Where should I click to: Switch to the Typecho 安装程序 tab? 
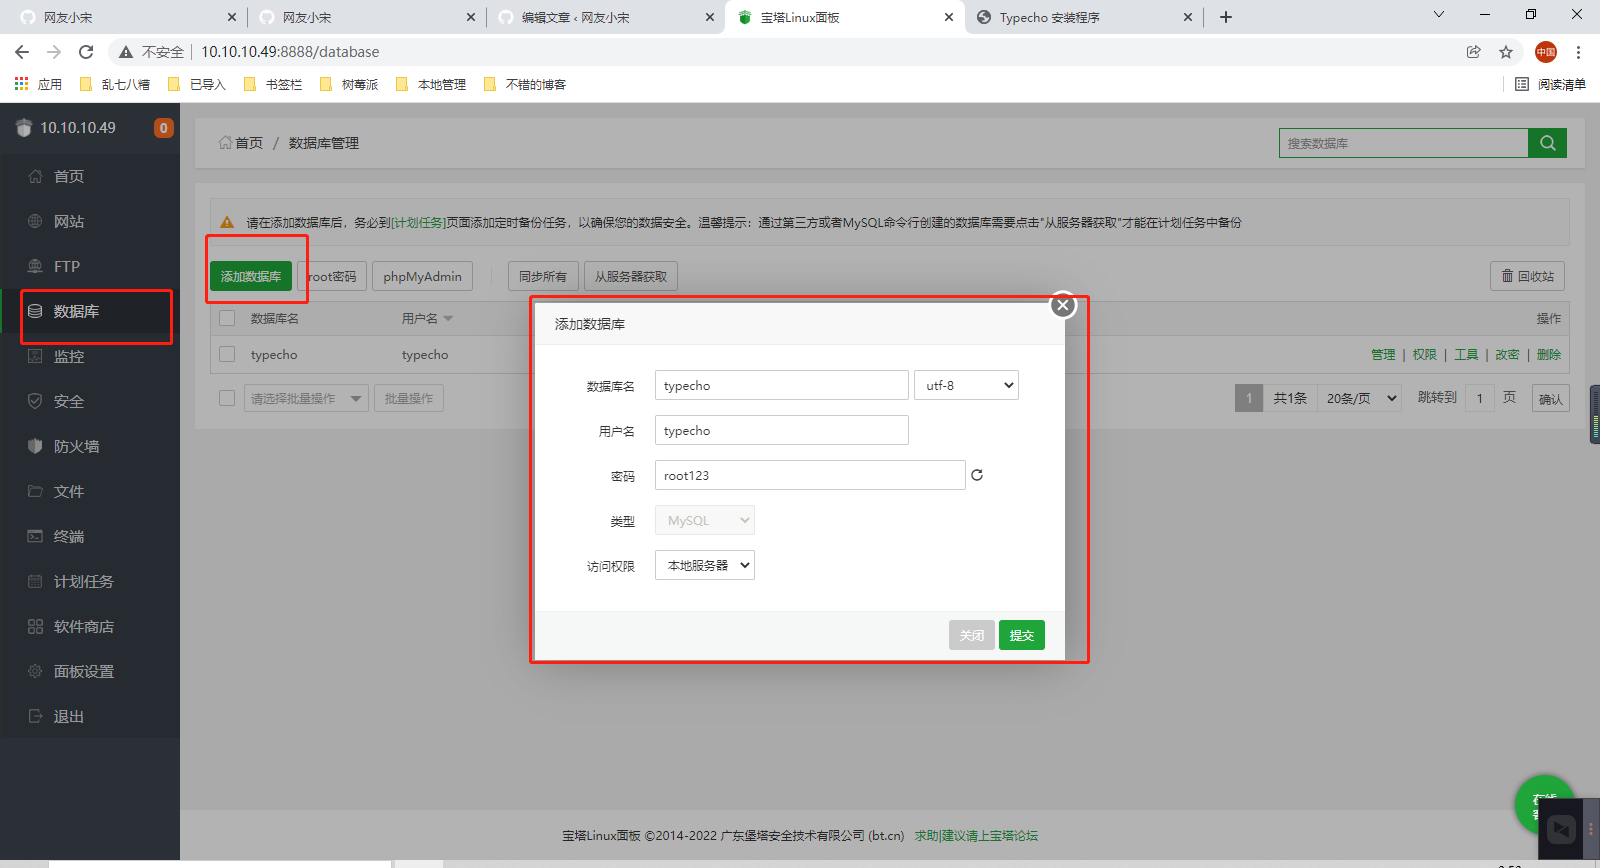[1084, 17]
